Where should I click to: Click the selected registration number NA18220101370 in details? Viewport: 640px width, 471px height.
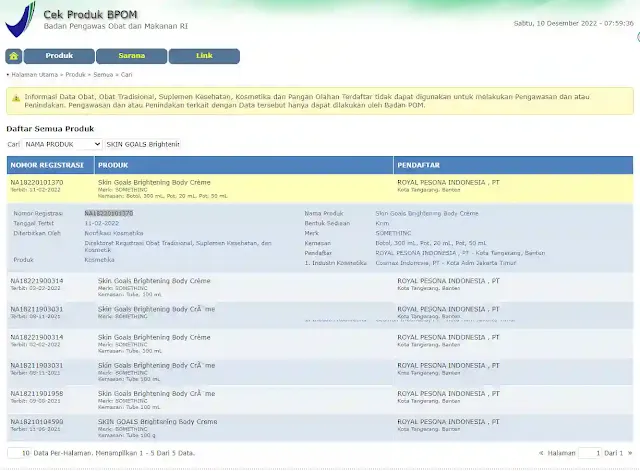[x=109, y=213]
